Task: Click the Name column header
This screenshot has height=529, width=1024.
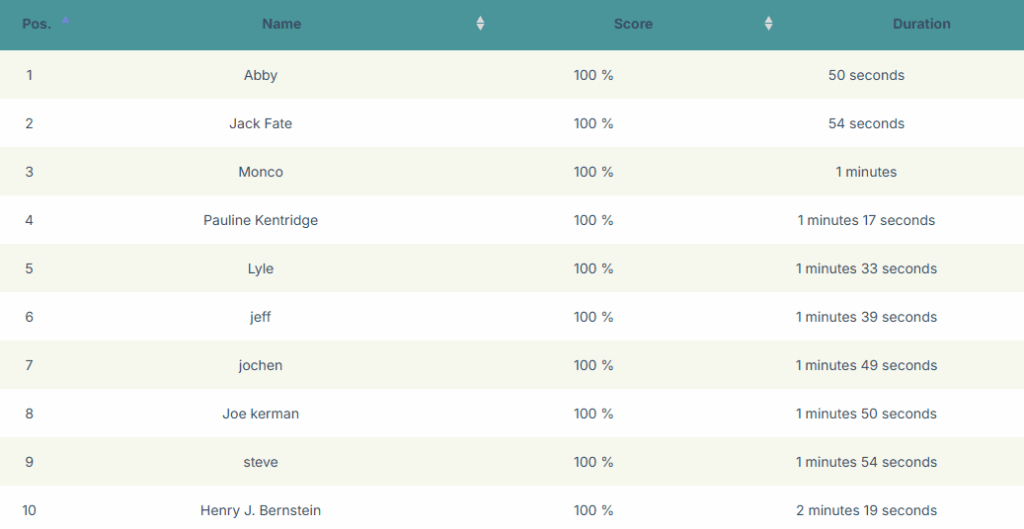Action: [x=281, y=24]
